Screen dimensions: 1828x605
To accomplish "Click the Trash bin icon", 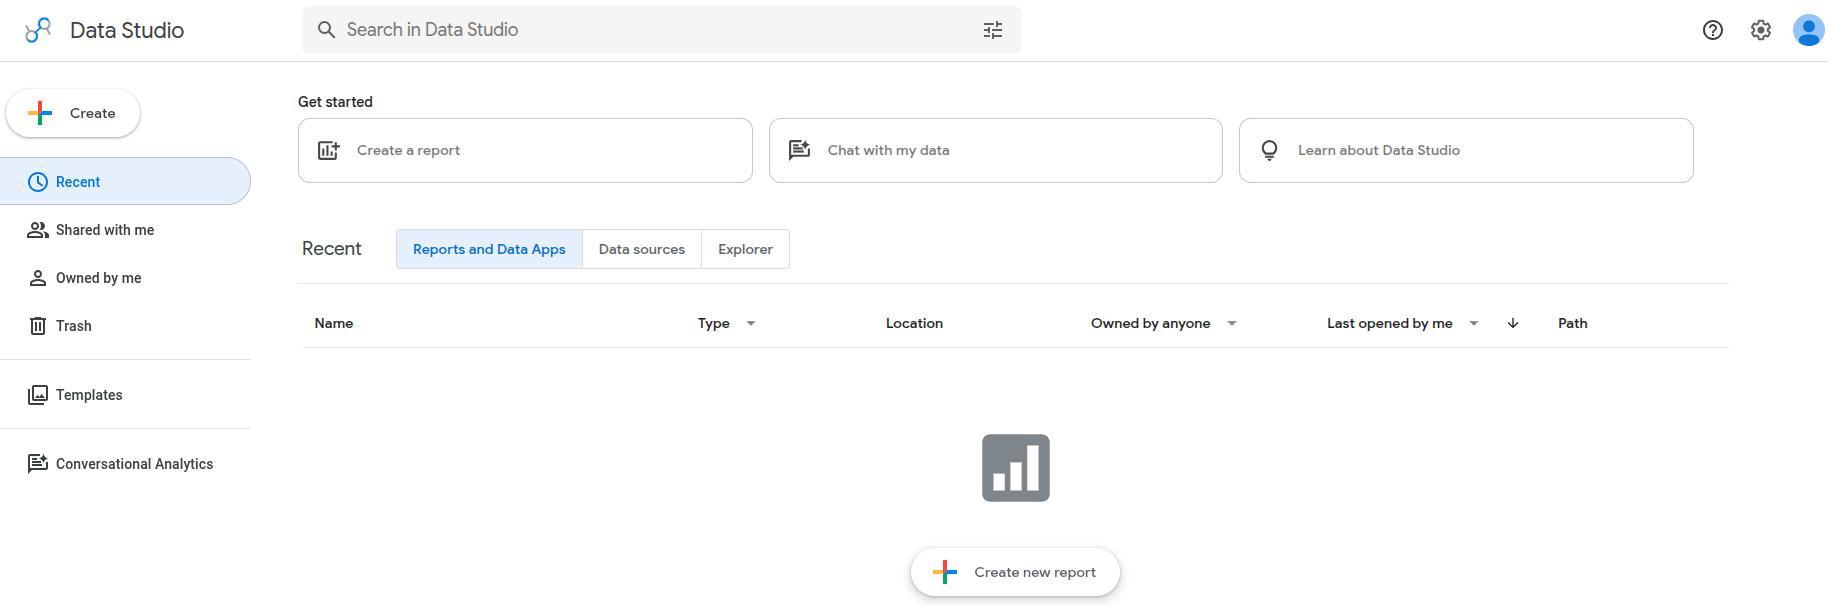I will click(38, 326).
